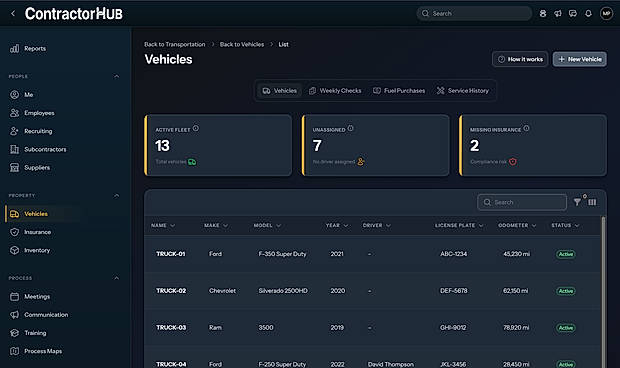
Task: Collapse the Process sidebar section
Action: (117, 278)
